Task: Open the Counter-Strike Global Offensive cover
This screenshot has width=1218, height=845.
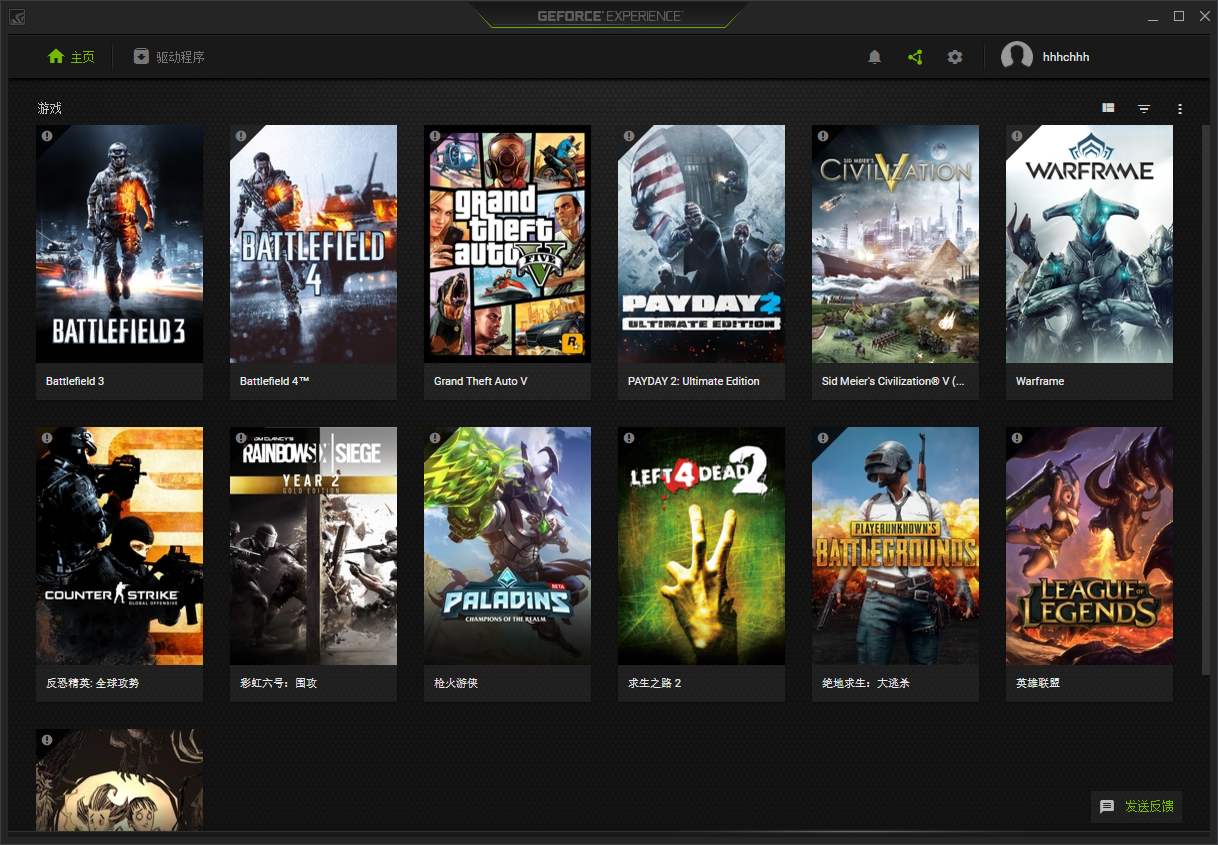Action: [119, 546]
